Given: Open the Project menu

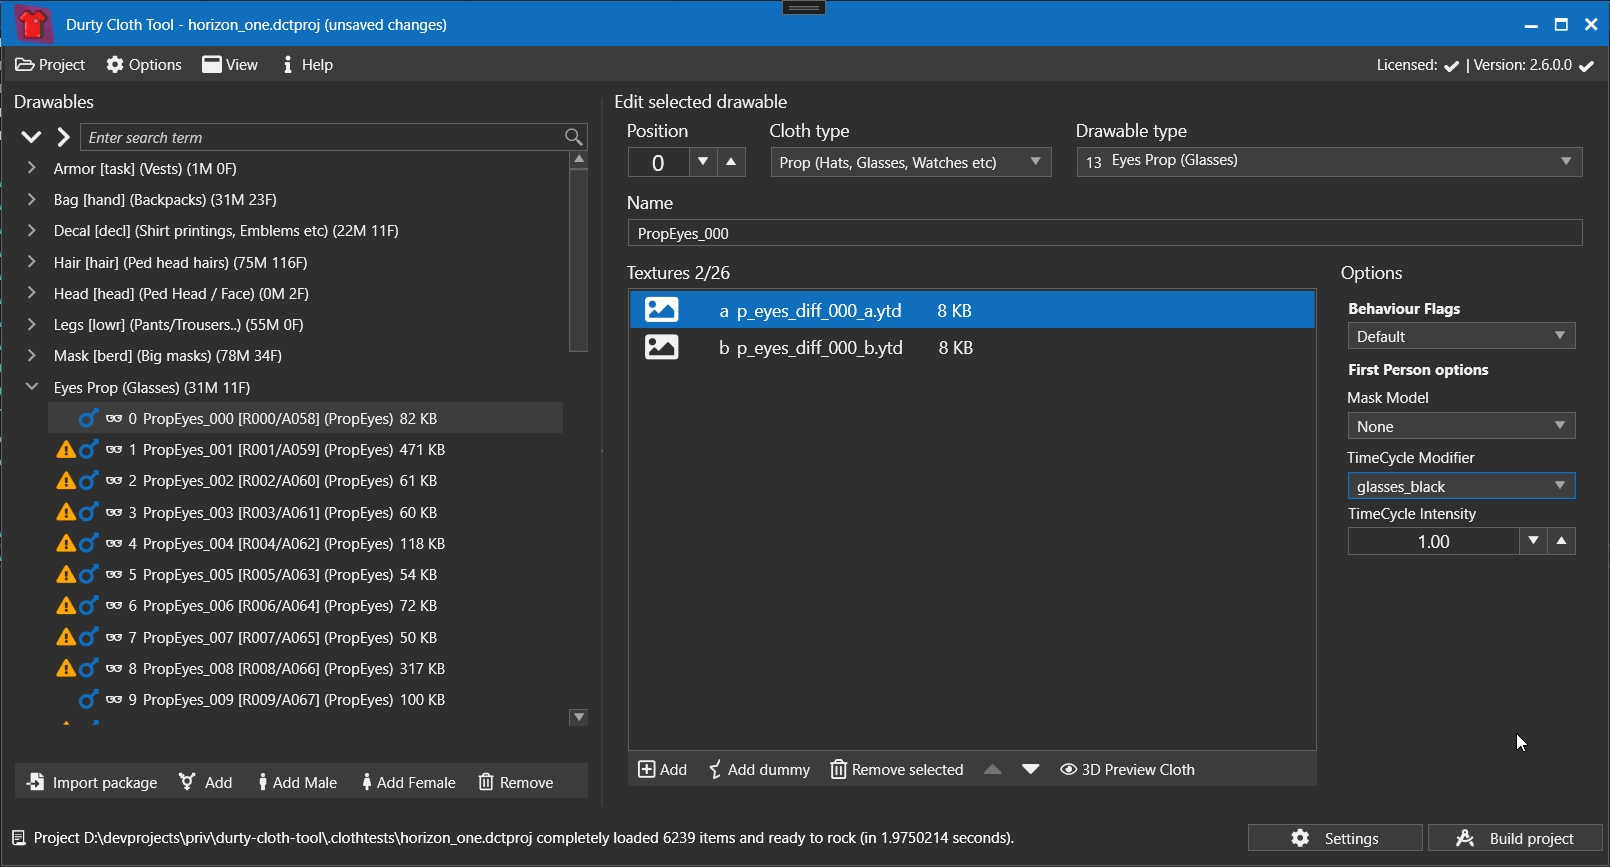Looking at the screenshot, I should pyautogui.click(x=50, y=65).
